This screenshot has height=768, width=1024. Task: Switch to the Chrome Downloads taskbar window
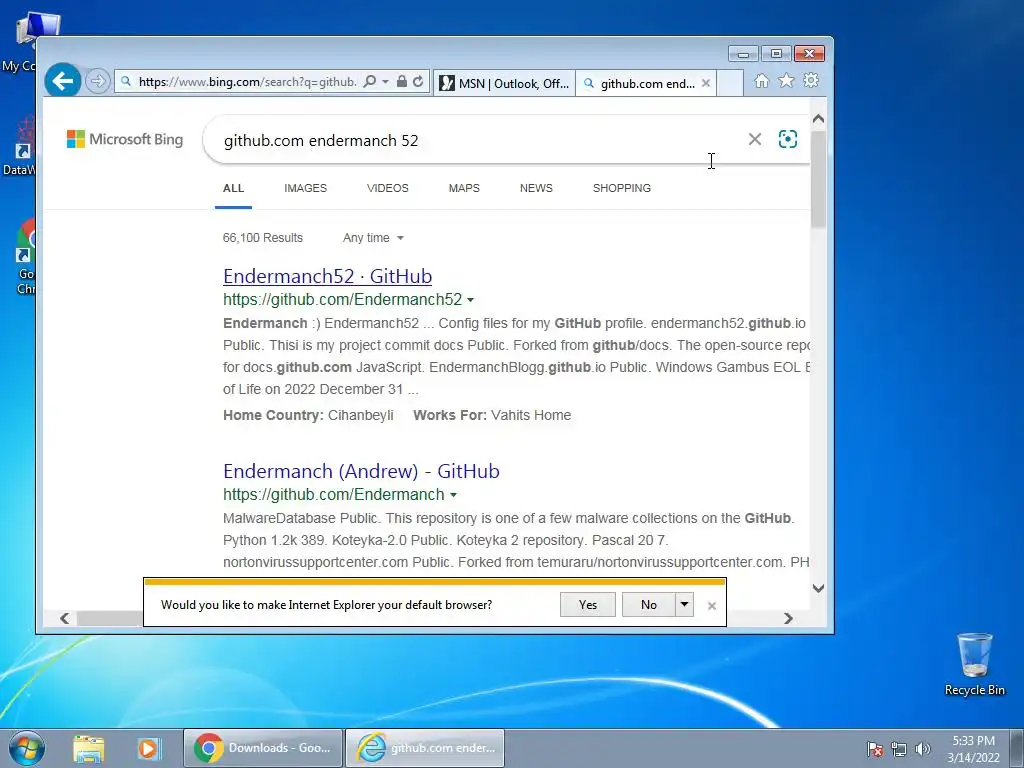click(x=263, y=748)
